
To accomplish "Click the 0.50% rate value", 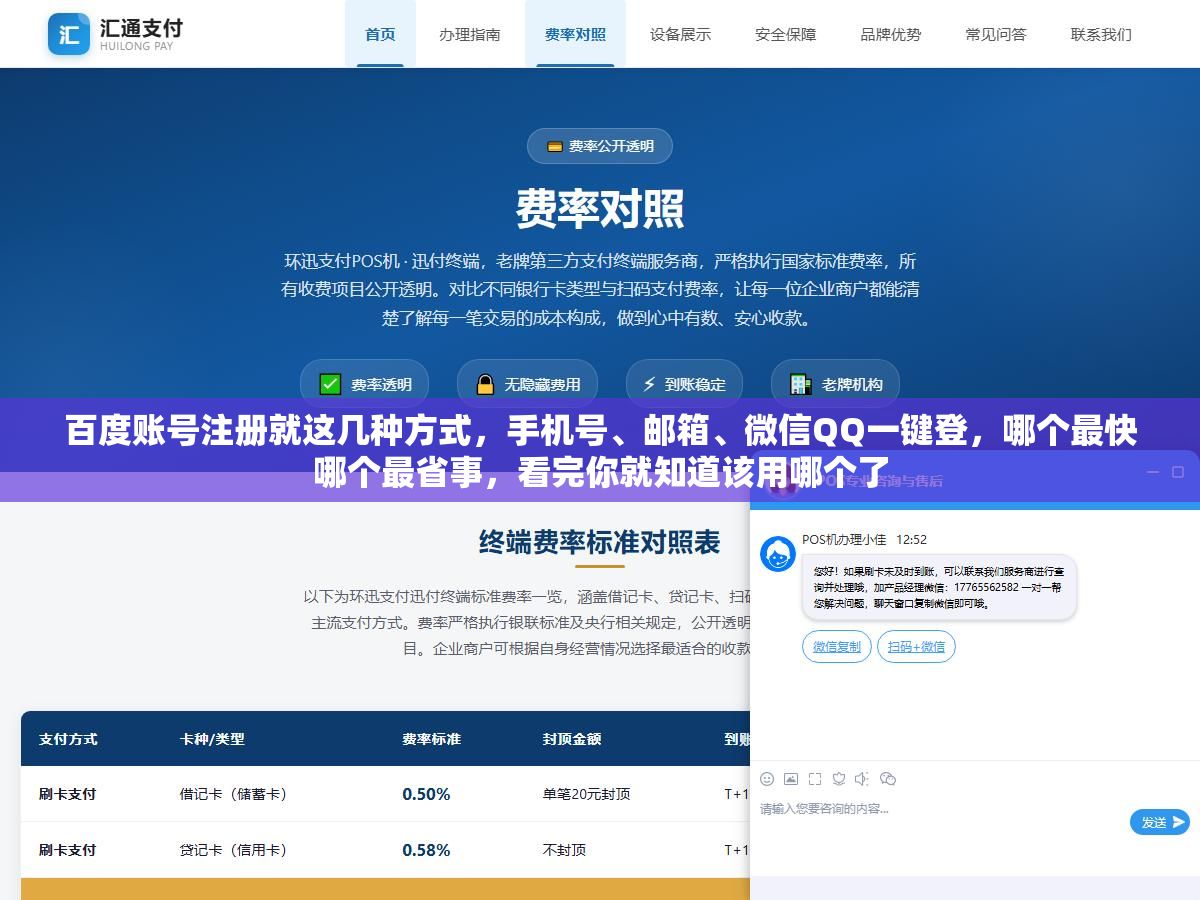I will pos(426,794).
